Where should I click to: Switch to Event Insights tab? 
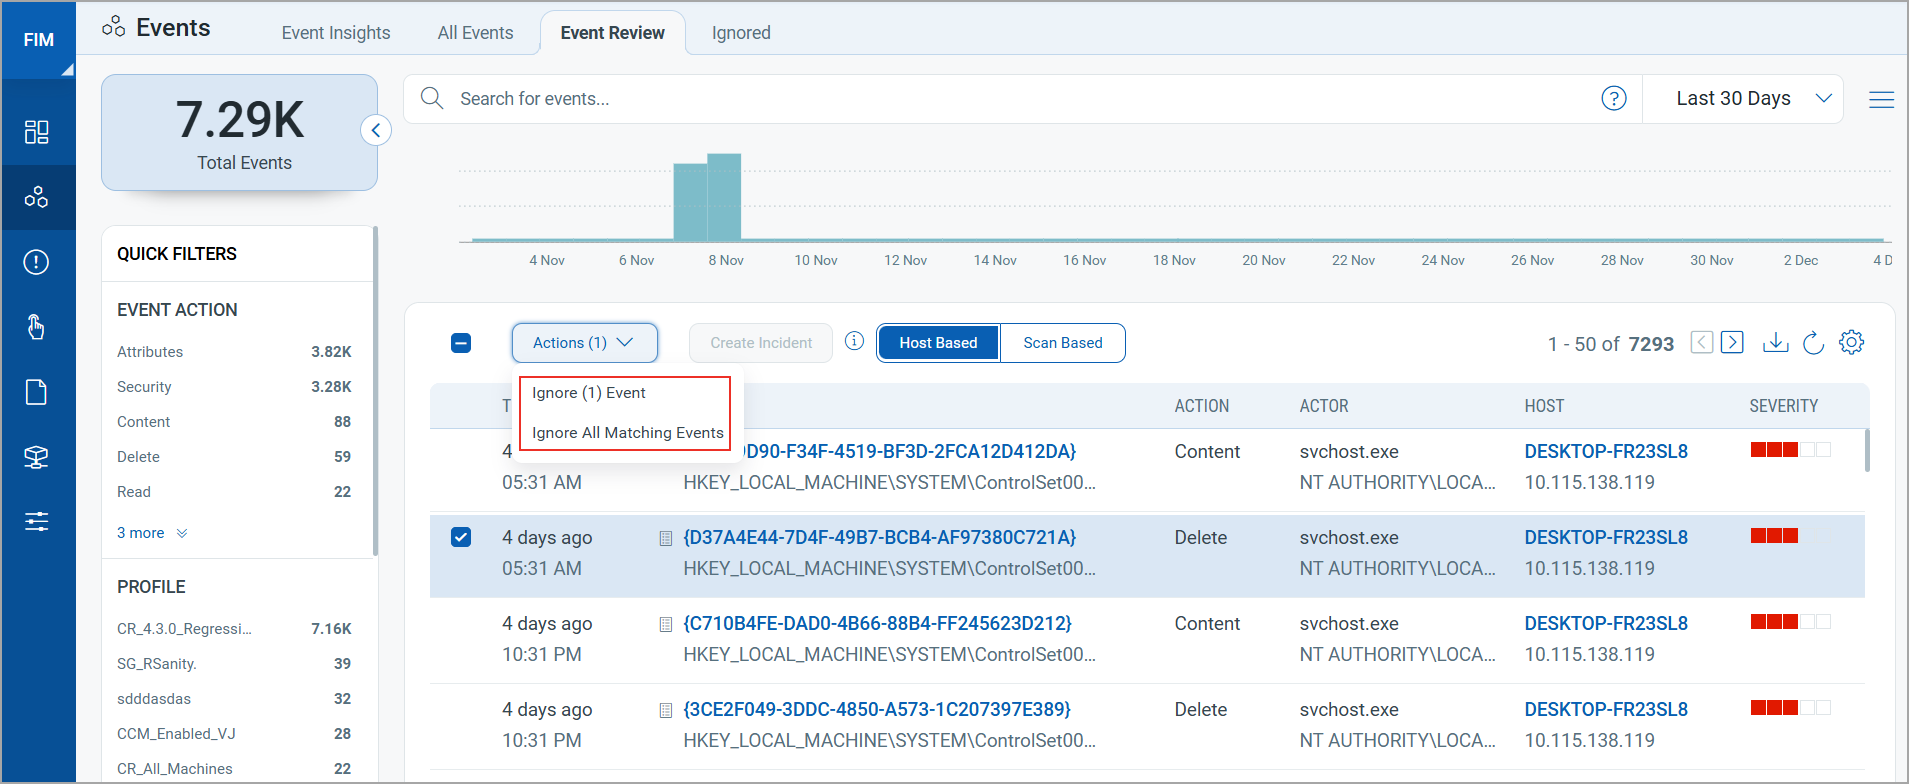coord(336,33)
